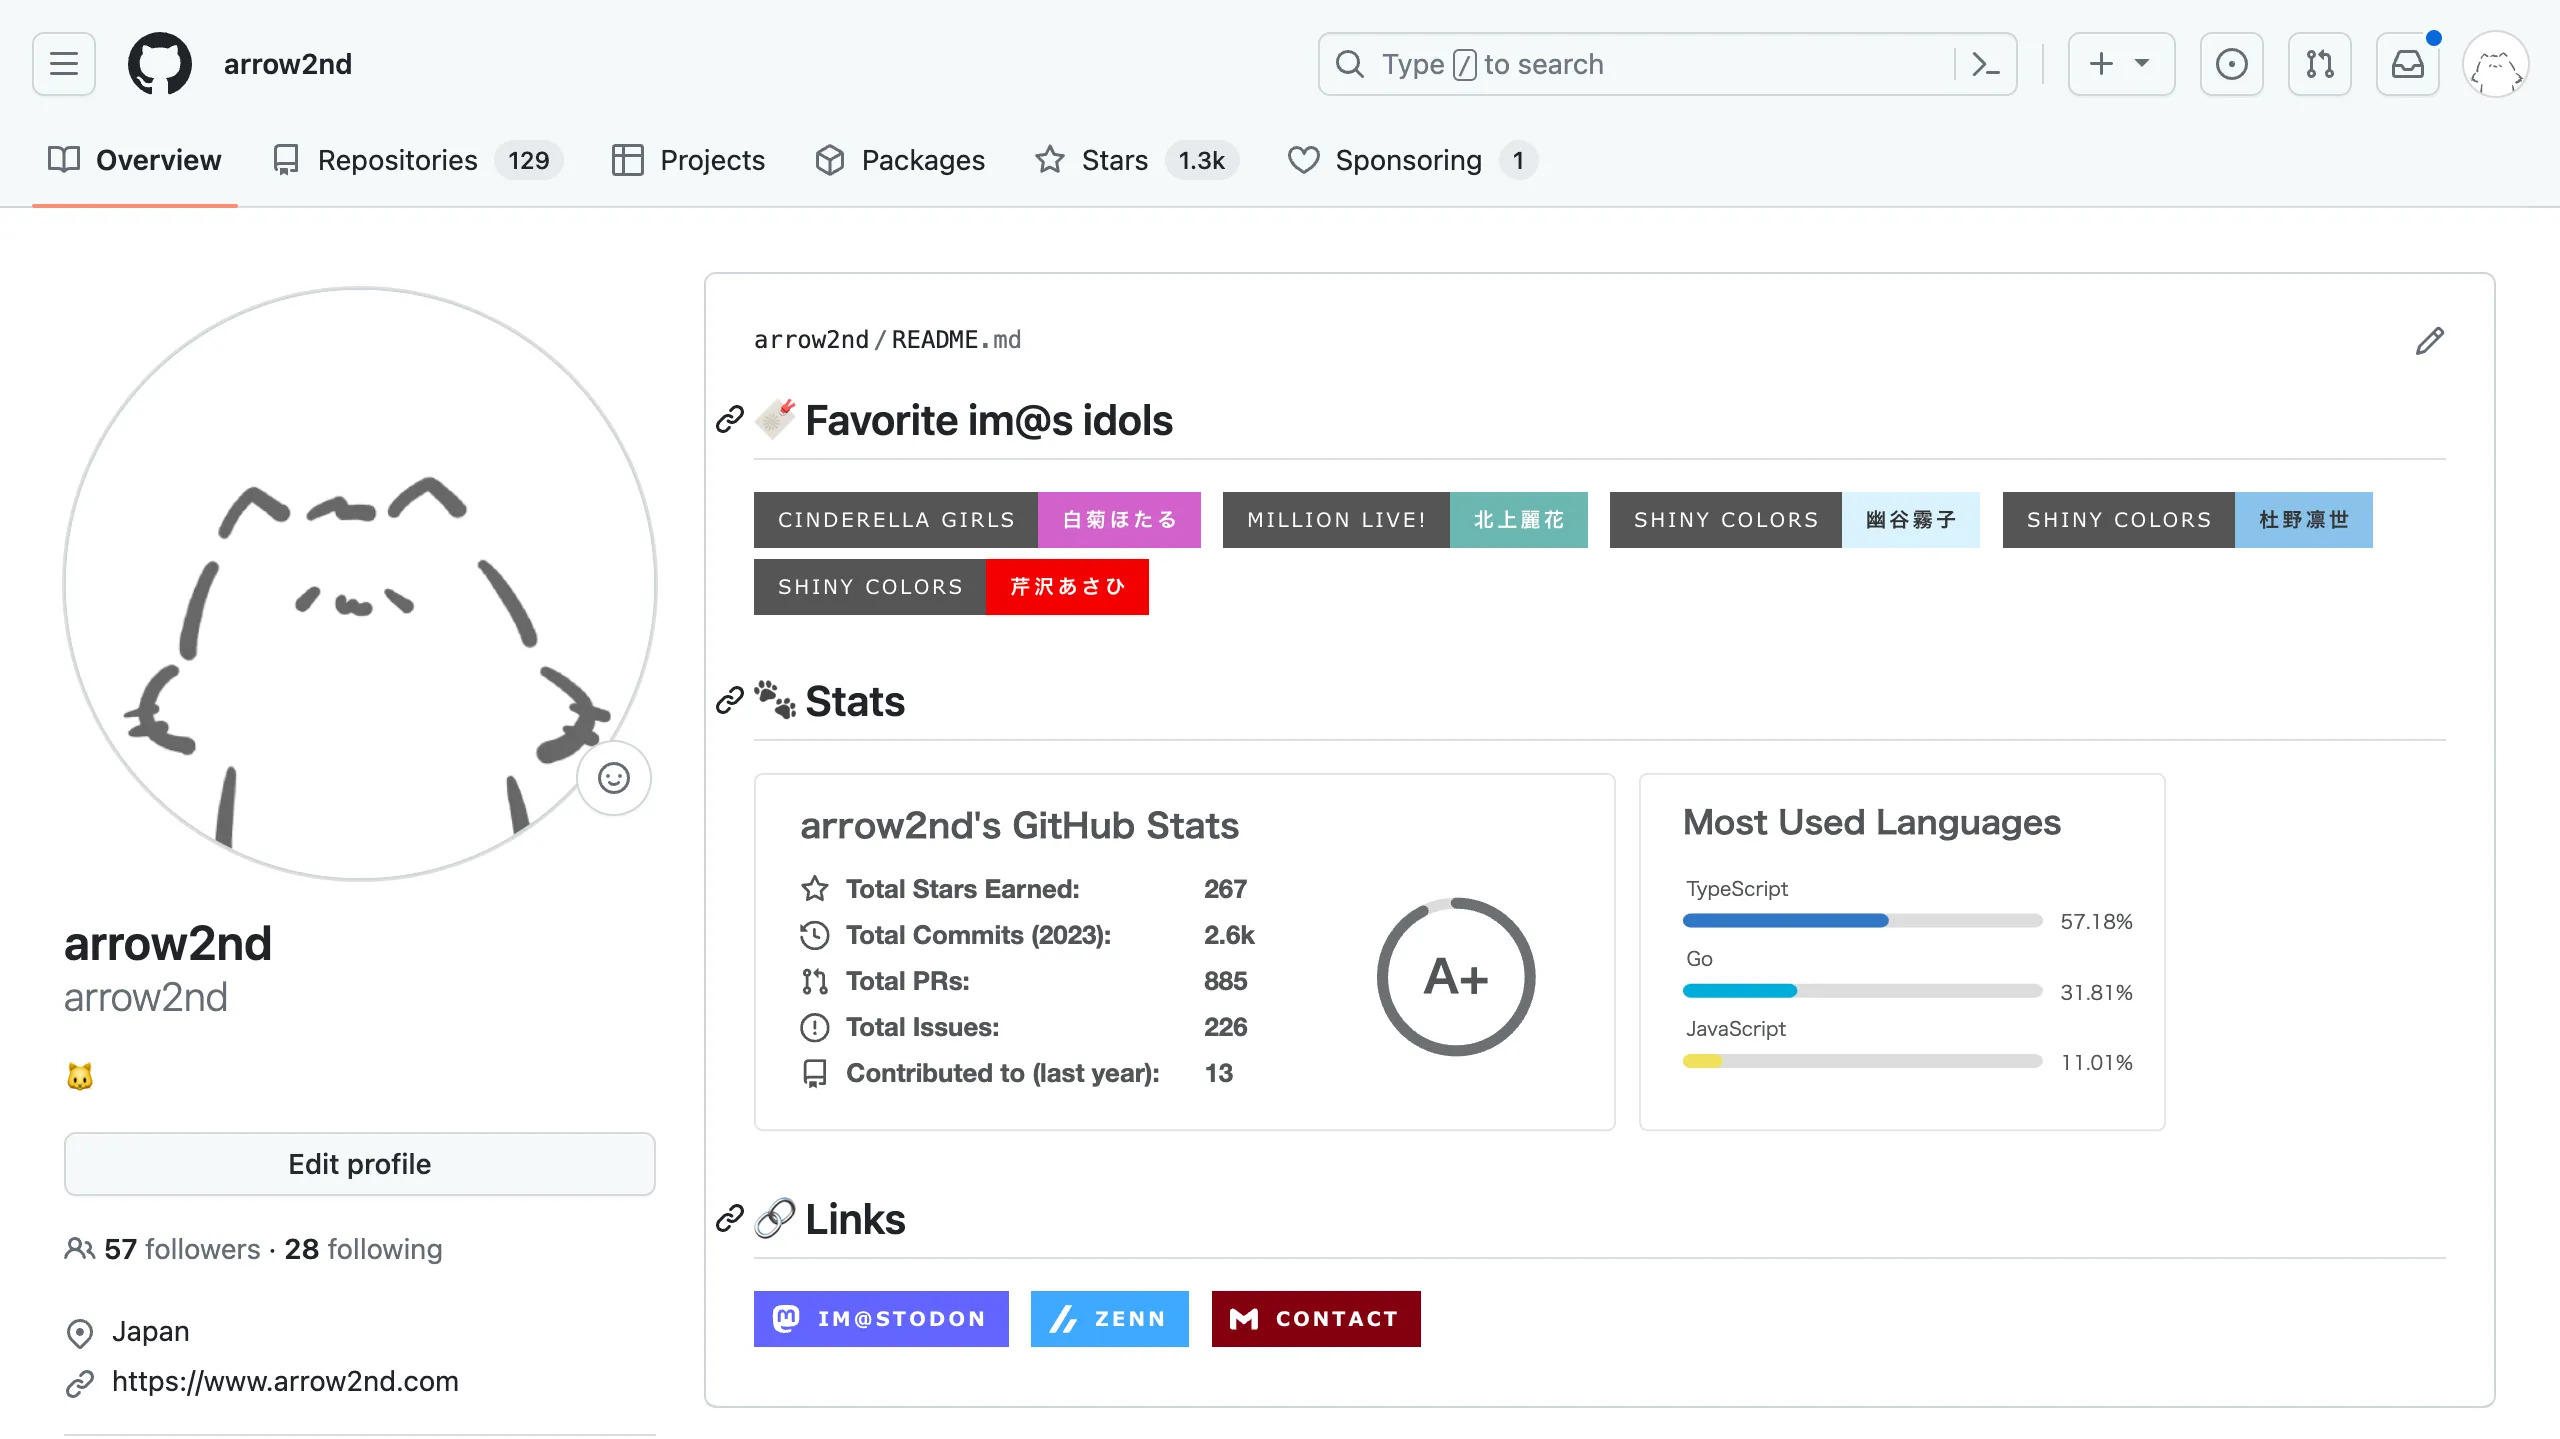Image resolution: width=2560 pixels, height=1439 pixels.
Task: Click the GitHub Octocat logo
Action: pos(160,64)
